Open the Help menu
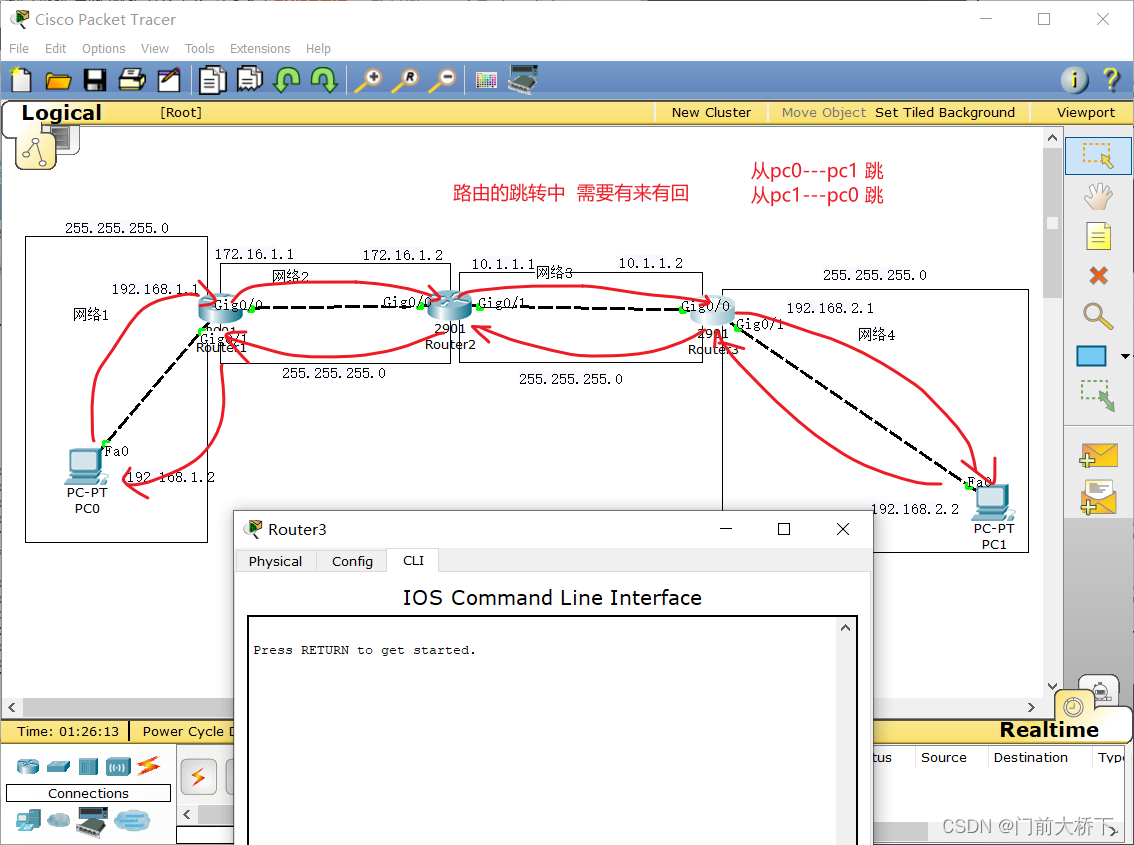The image size is (1134, 845). 318,48
